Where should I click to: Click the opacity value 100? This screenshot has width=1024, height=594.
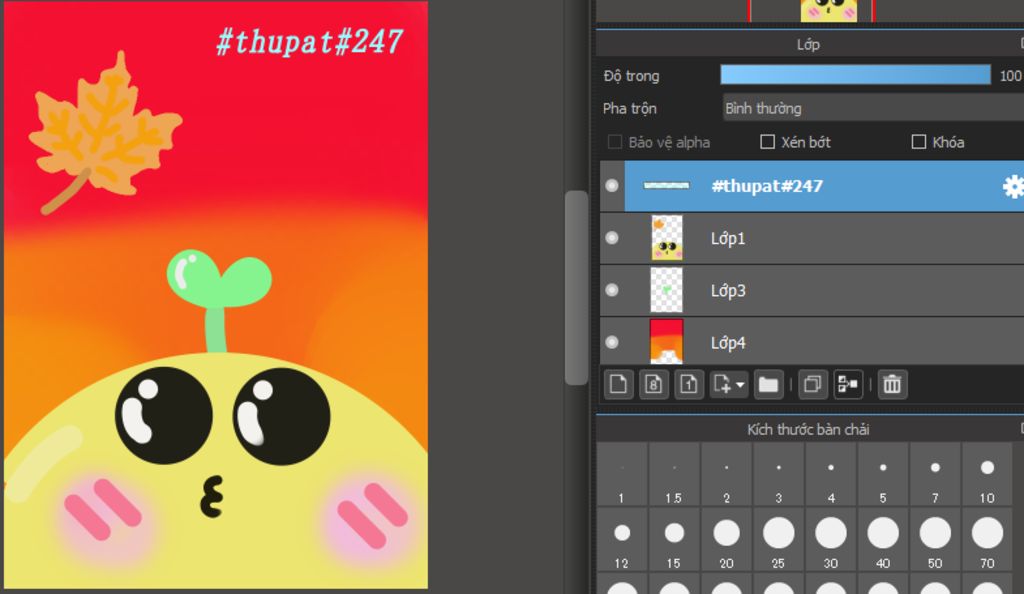click(x=1010, y=76)
